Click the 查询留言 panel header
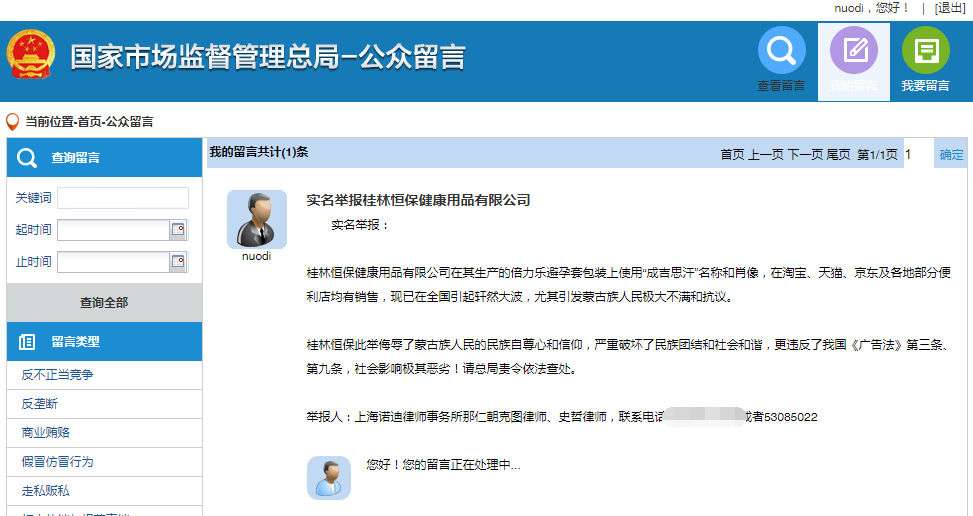This screenshot has width=973, height=516. point(104,158)
